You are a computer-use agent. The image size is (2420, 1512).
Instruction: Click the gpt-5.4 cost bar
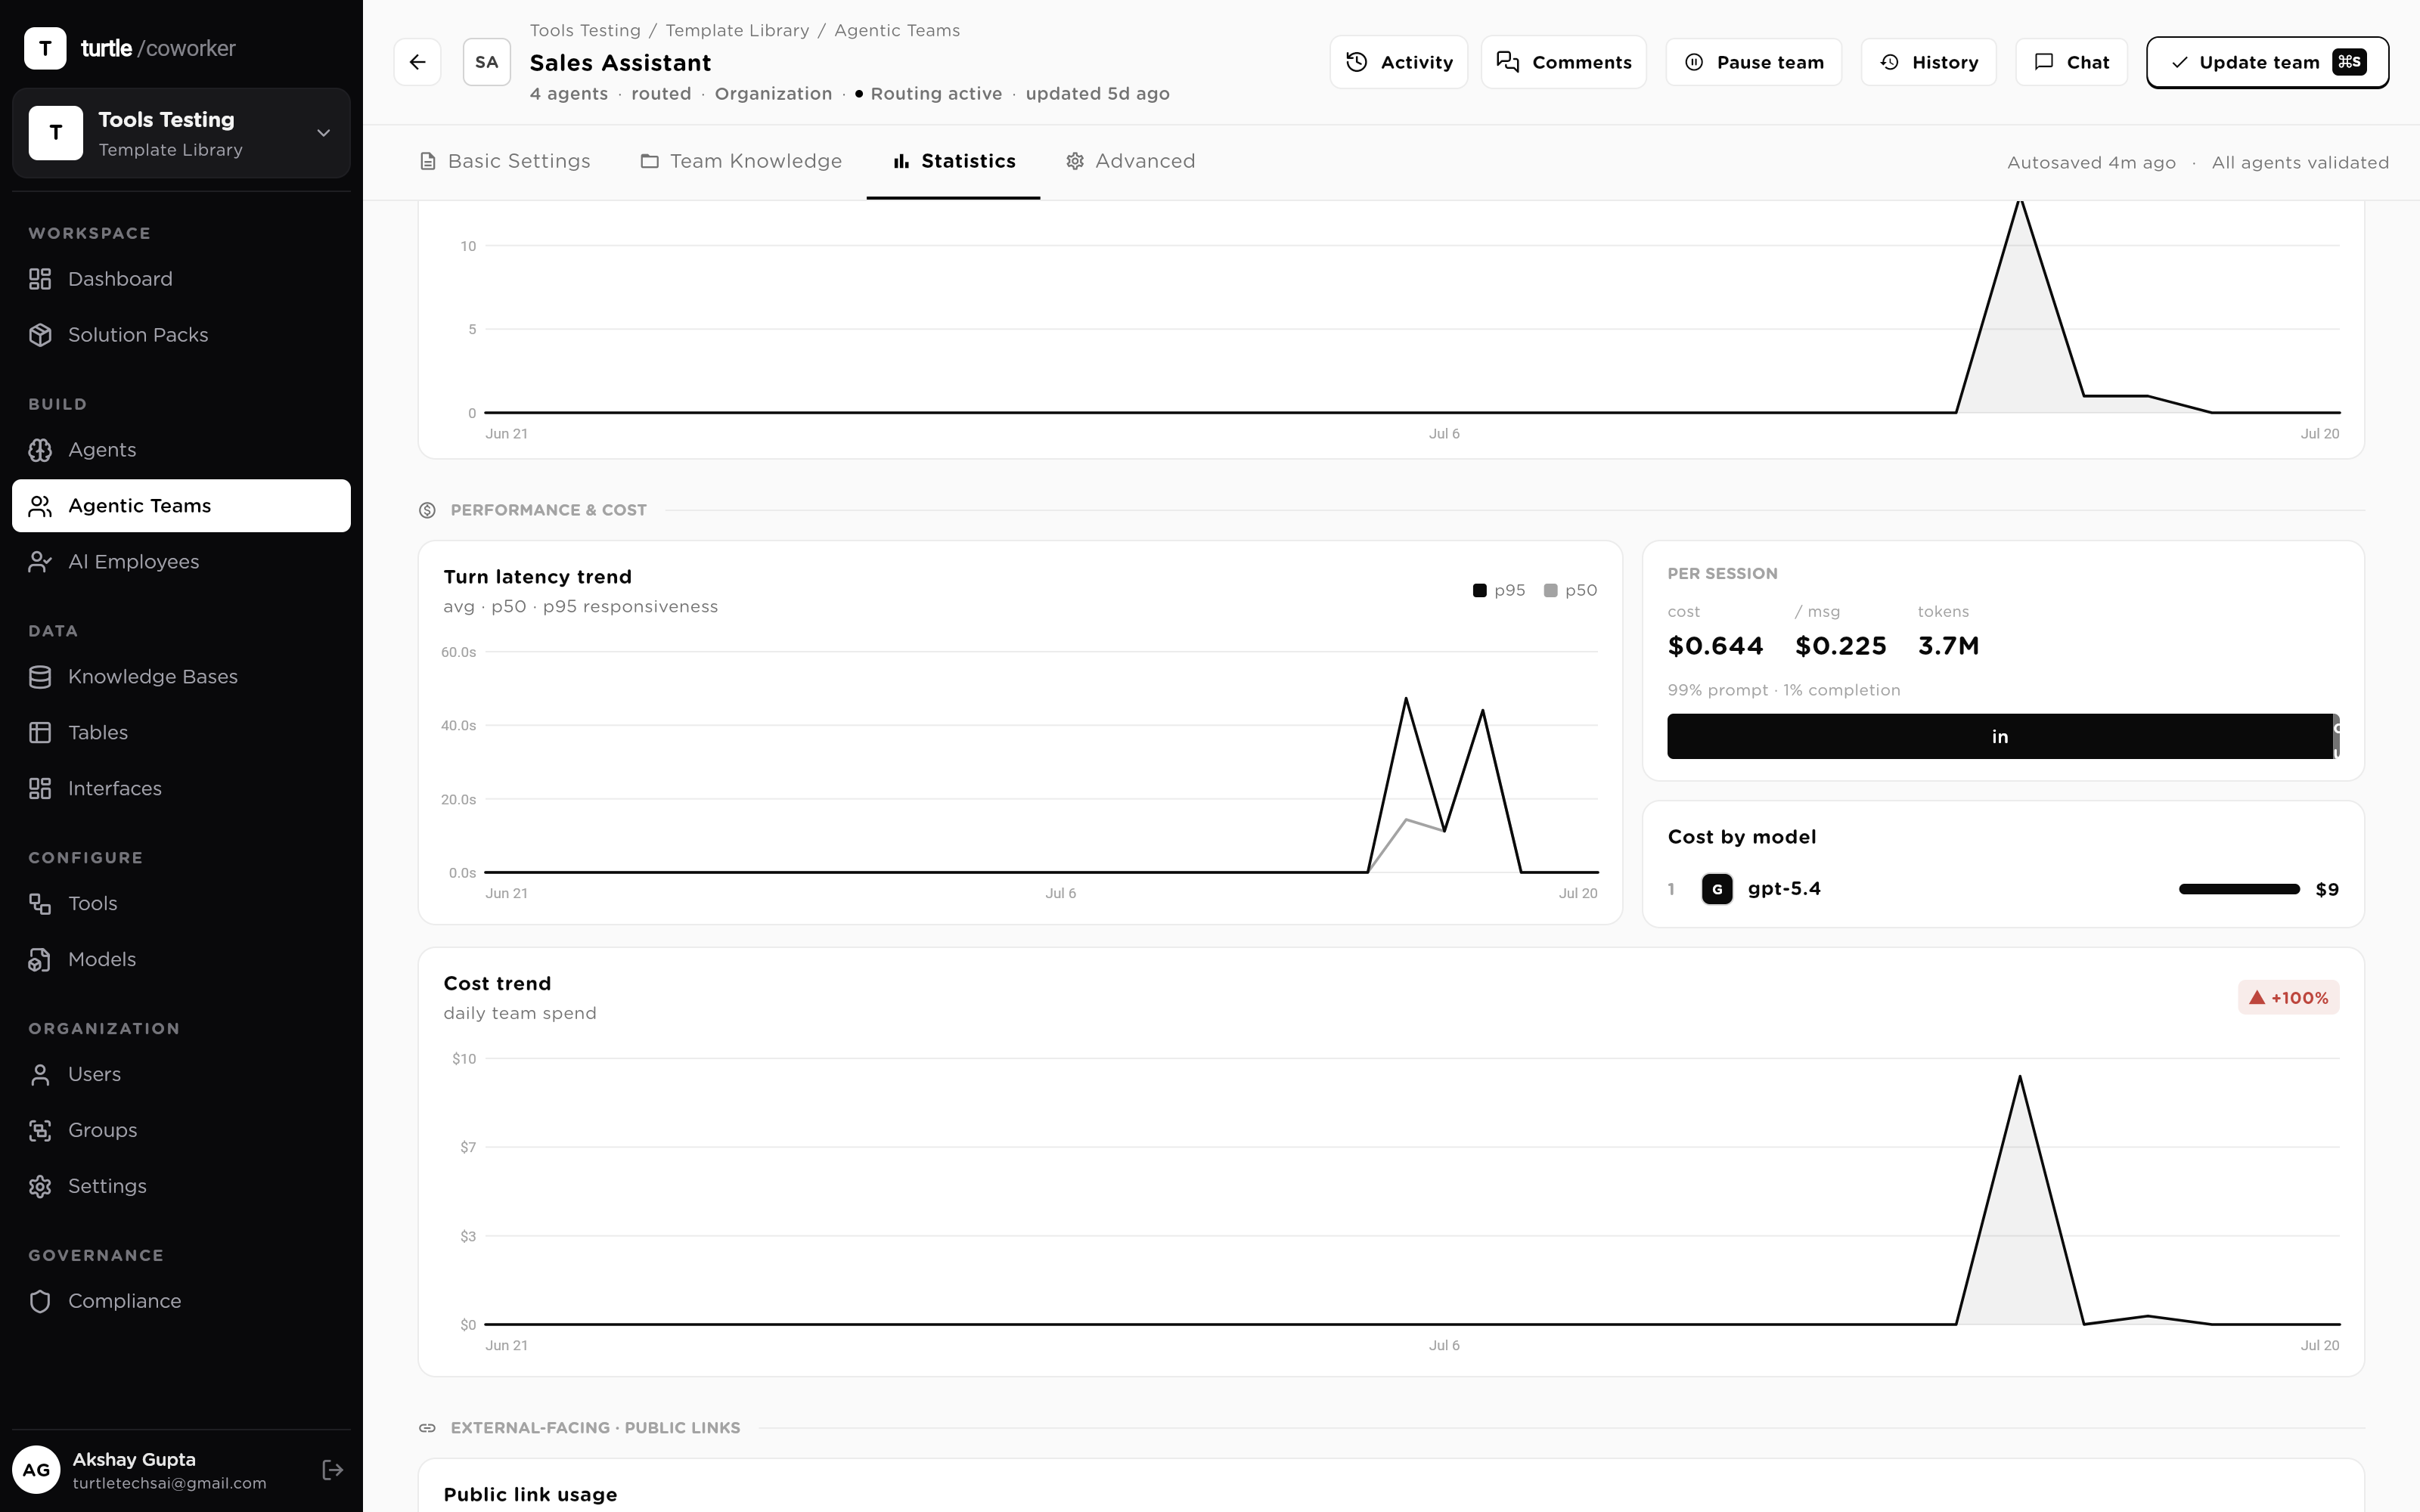[x=2239, y=889]
